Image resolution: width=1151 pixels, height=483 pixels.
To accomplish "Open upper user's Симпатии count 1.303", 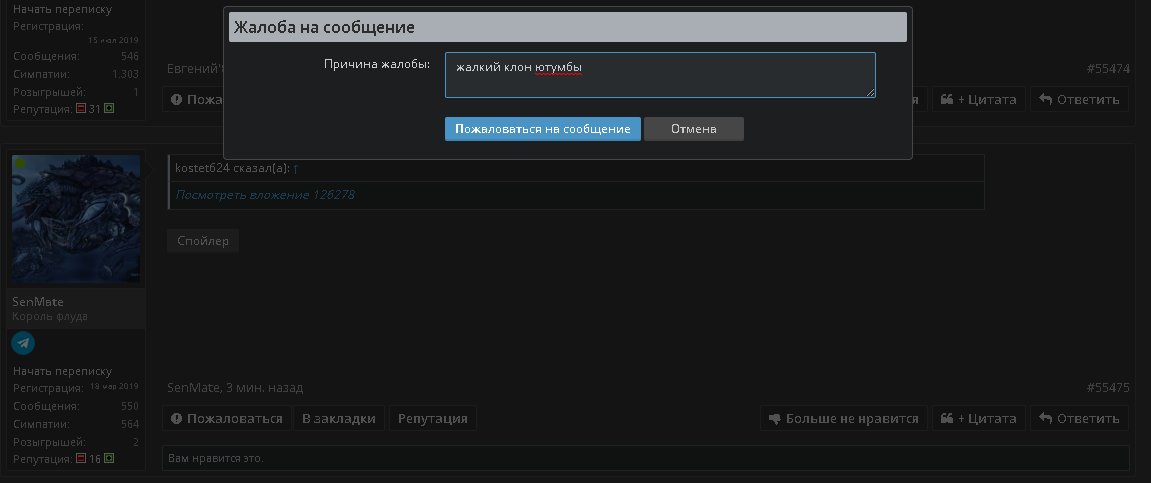I will (x=126, y=73).
